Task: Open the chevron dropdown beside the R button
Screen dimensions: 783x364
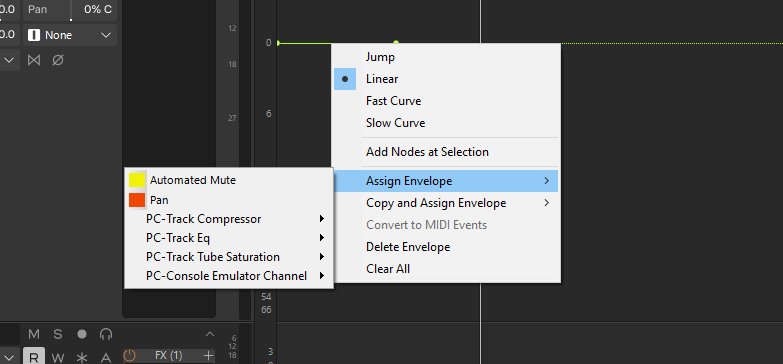Action: click(x=9, y=357)
